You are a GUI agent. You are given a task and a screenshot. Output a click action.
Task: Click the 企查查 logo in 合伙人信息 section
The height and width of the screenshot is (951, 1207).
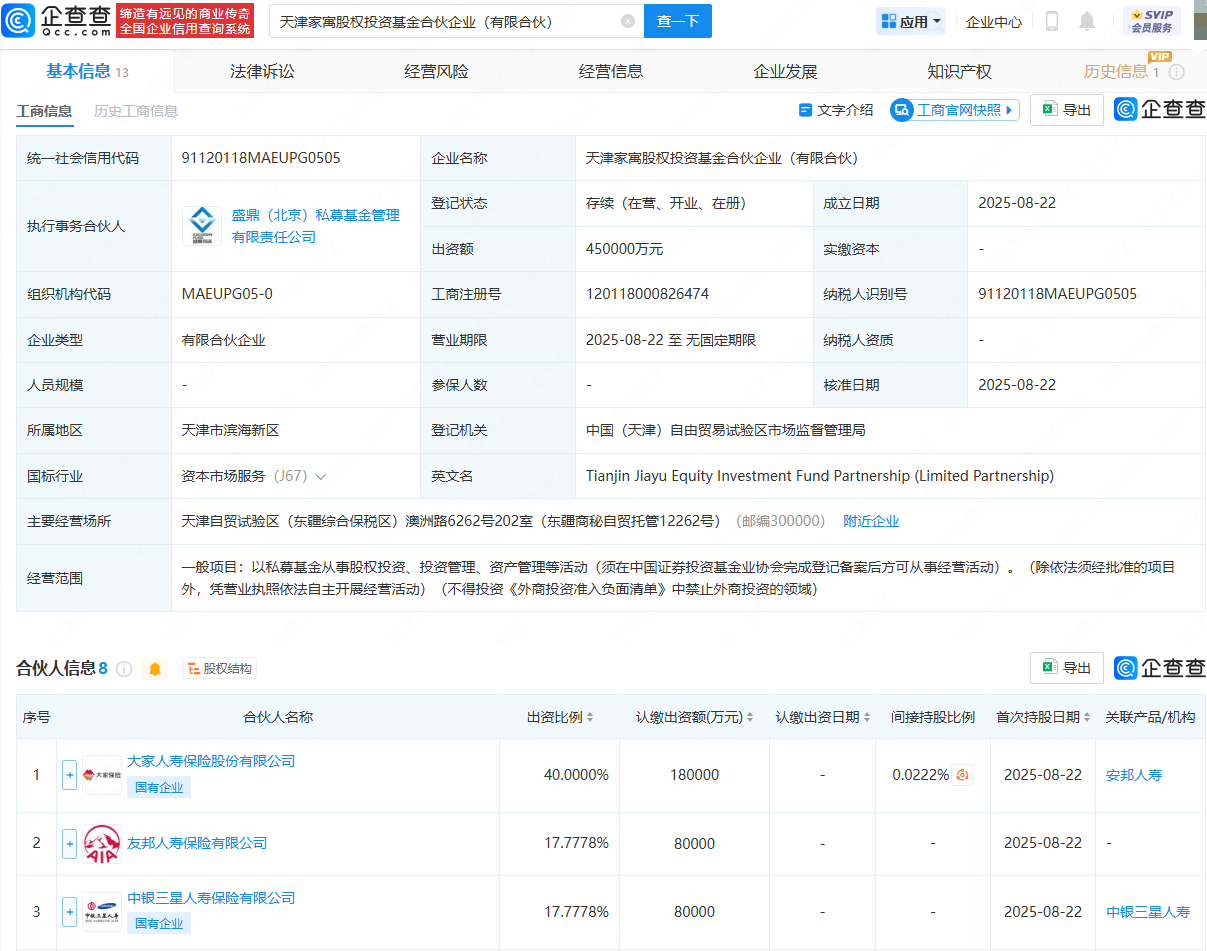pos(1160,668)
